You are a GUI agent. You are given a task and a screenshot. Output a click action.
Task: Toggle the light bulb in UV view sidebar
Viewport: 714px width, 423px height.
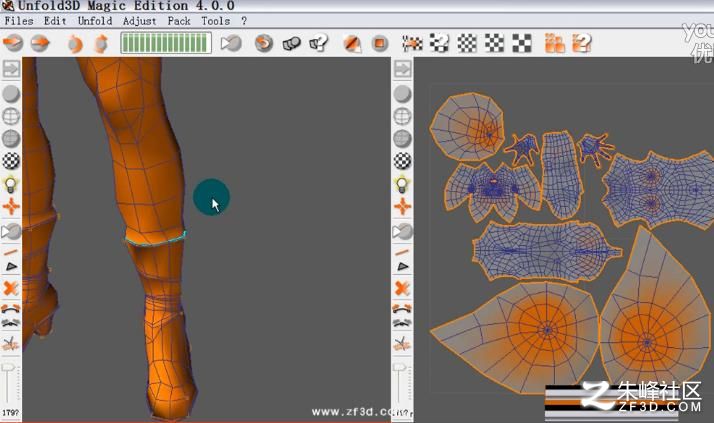coord(403,184)
